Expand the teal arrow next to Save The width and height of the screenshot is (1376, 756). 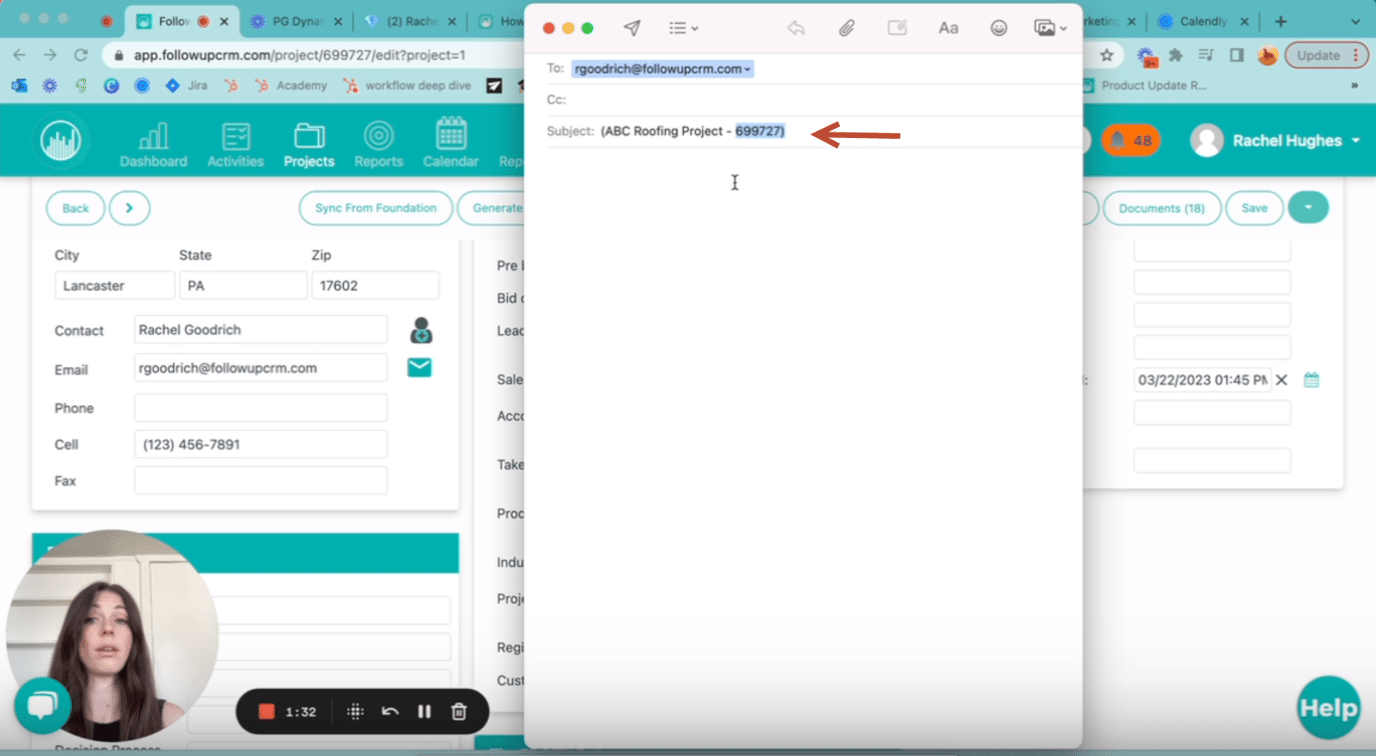coord(1308,207)
